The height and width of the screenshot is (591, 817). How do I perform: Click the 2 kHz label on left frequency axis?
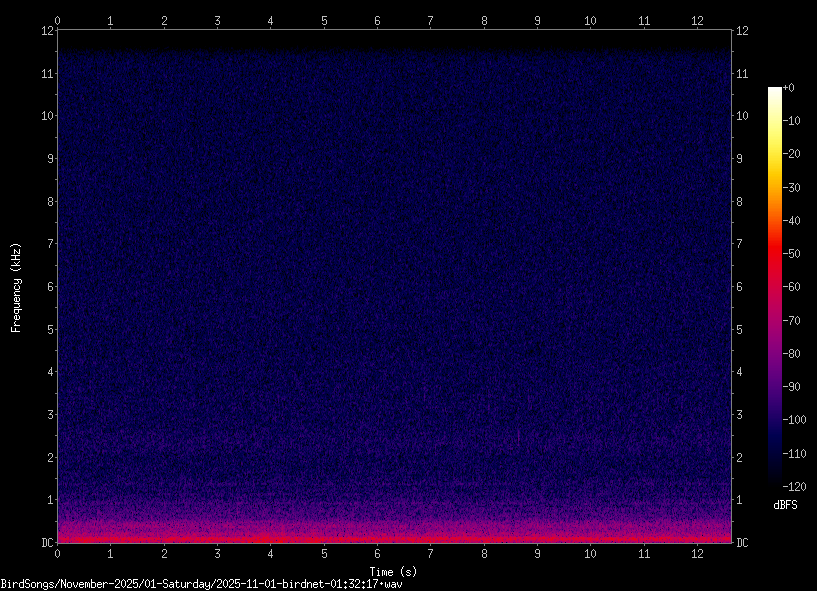point(45,458)
